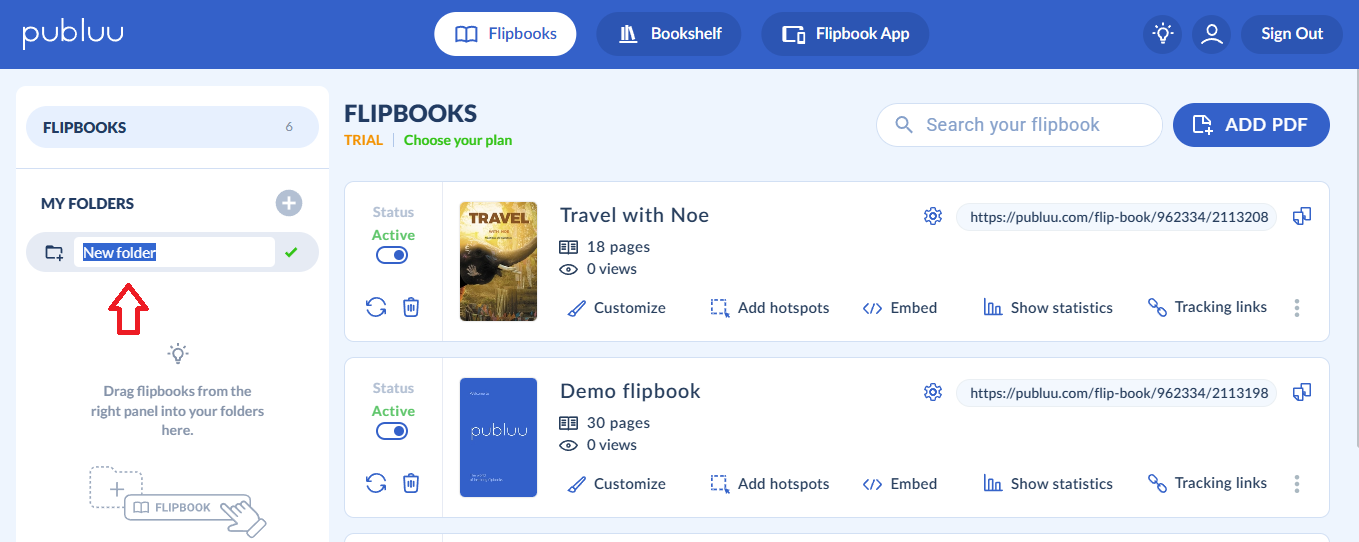The width and height of the screenshot is (1359, 542).
Task: Open Demo flipbook cover thumbnail
Action: (498, 437)
